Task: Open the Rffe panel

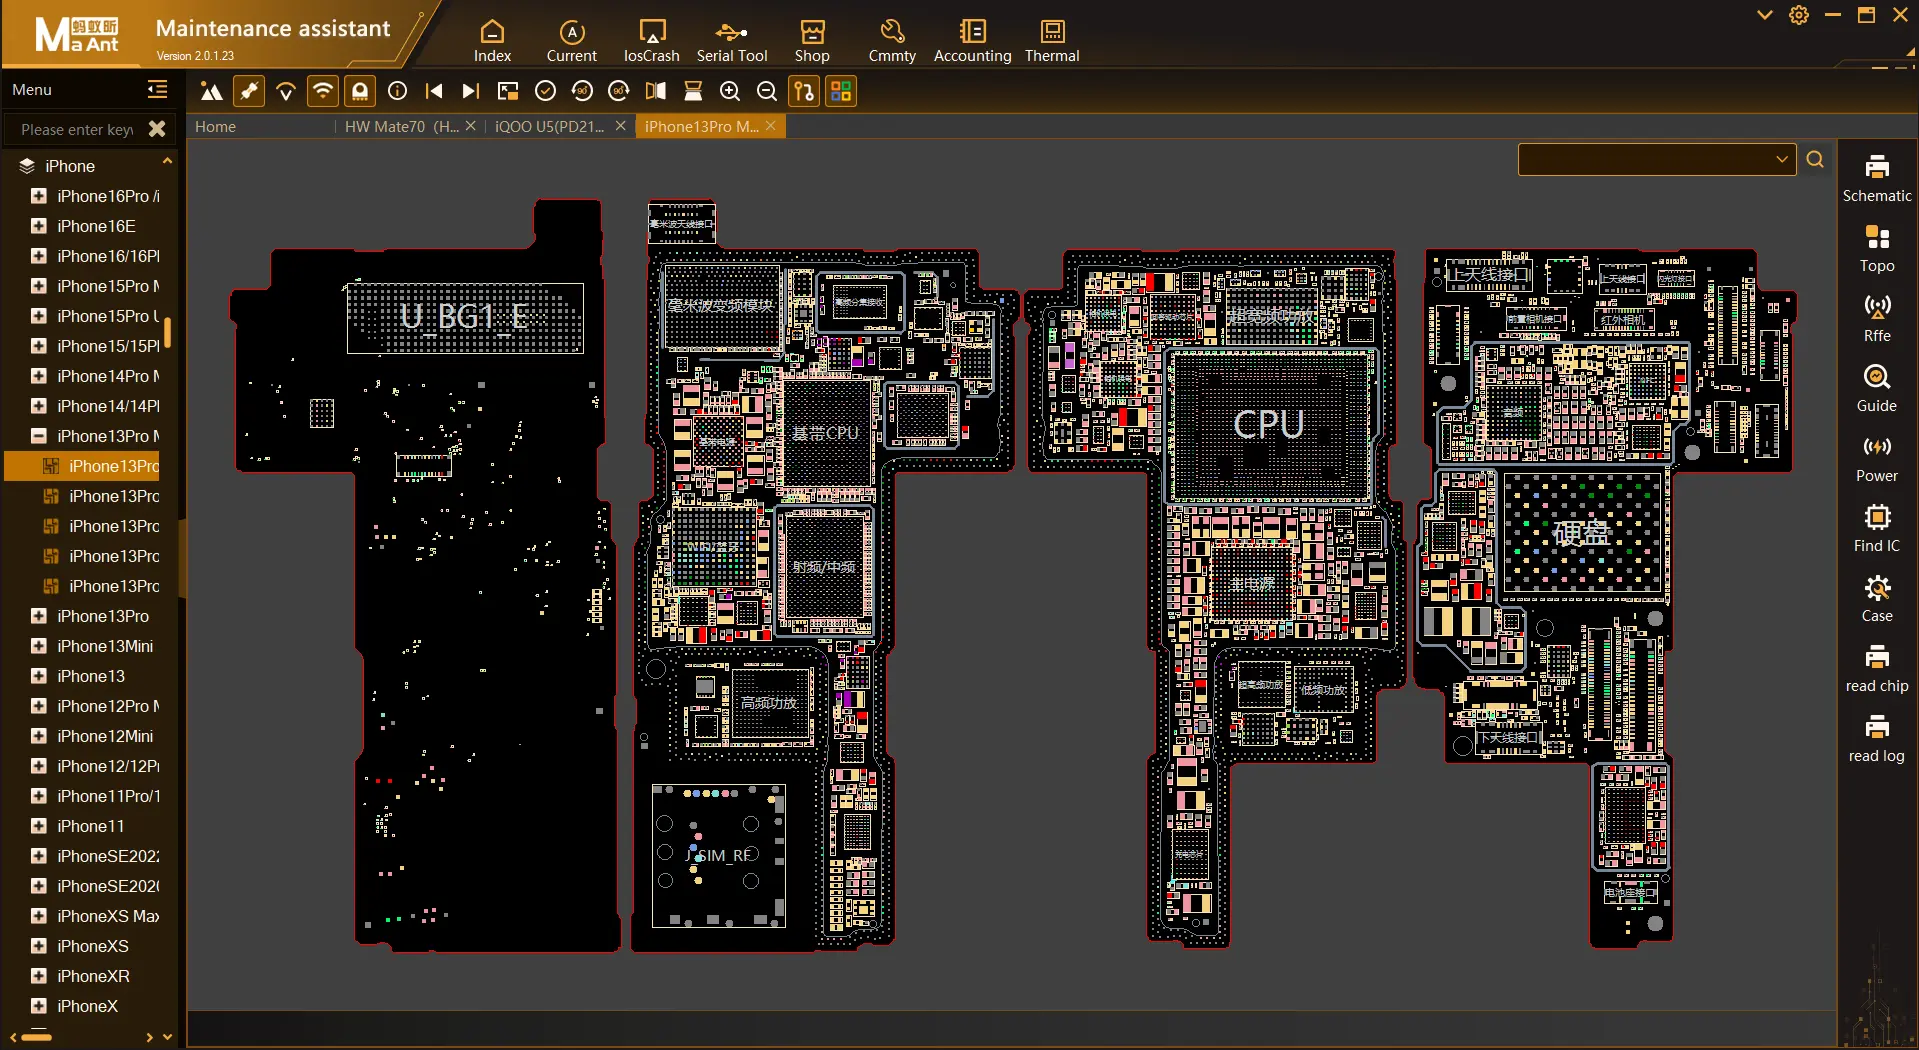Action: pyautogui.click(x=1877, y=319)
